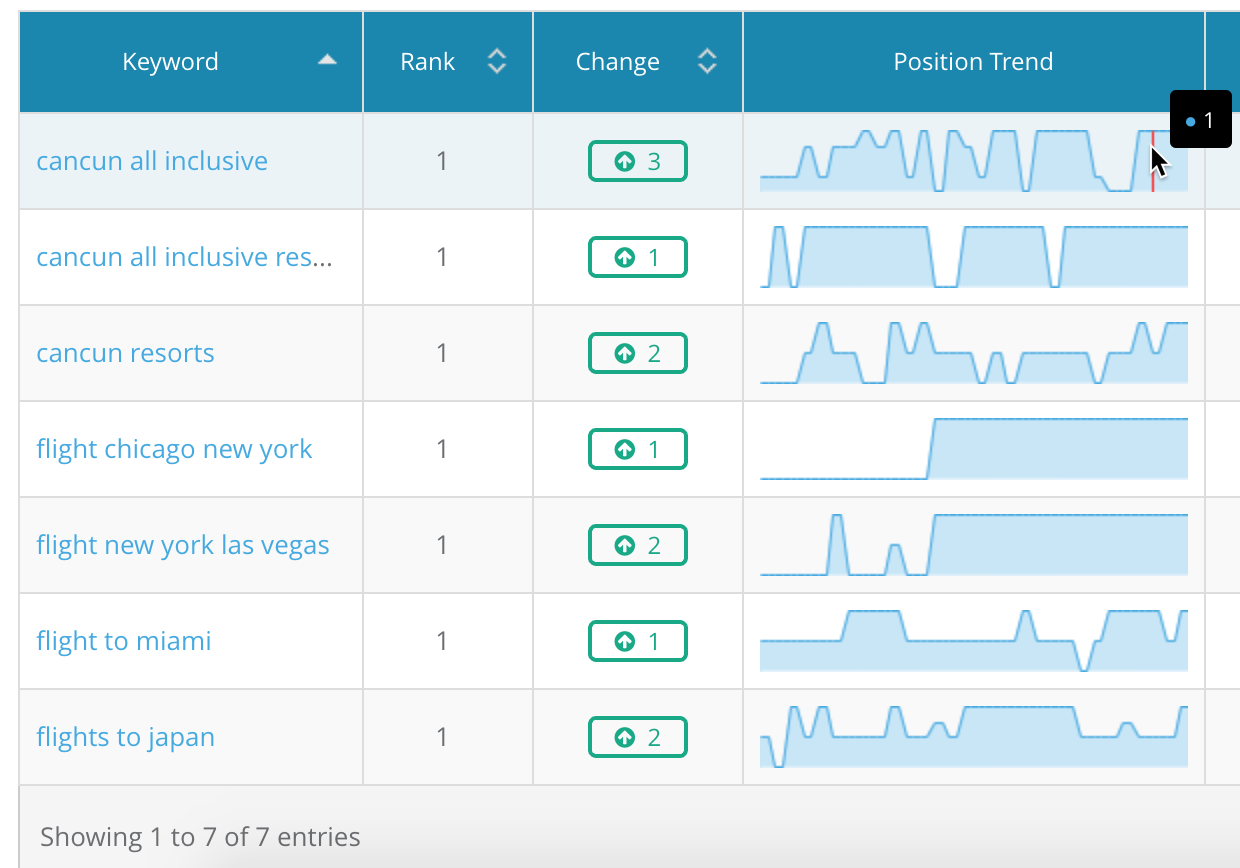Sort by Change column arrows
The height and width of the screenshot is (868, 1240).
(x=706, y=62)
